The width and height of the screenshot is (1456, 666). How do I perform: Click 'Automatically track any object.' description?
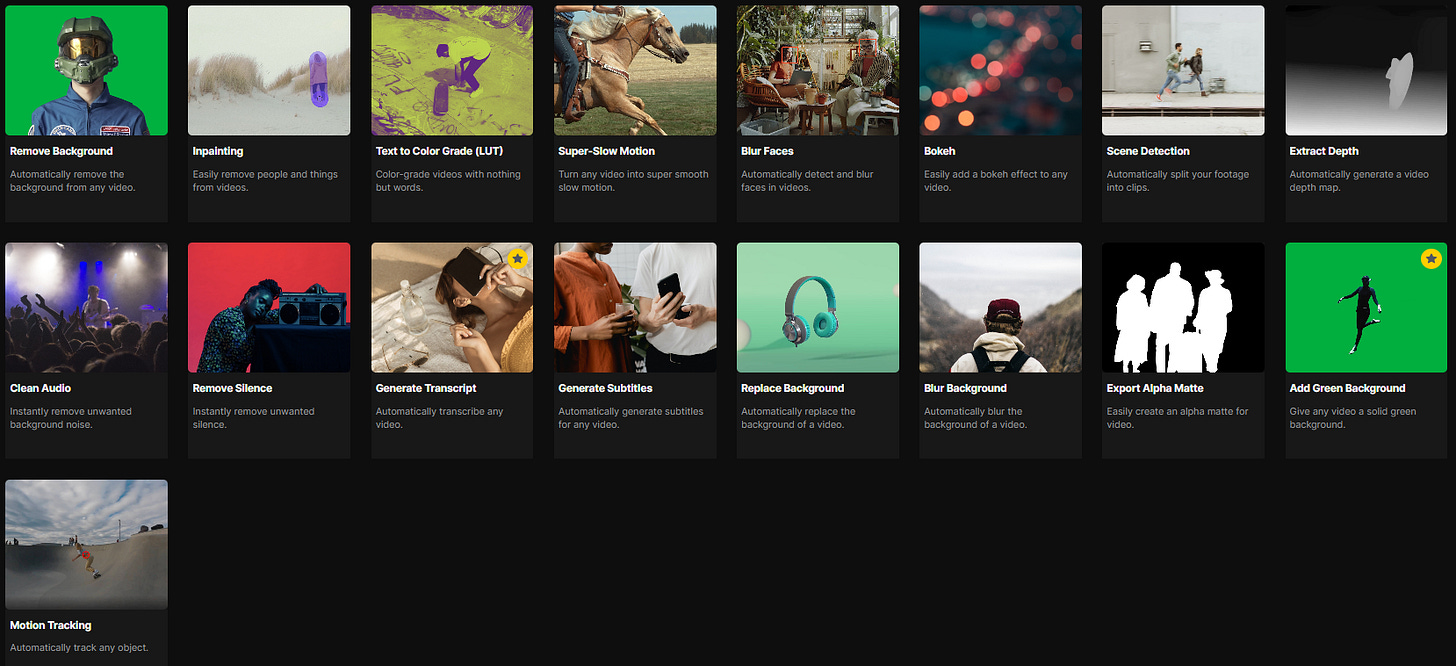tap(79, 648)
